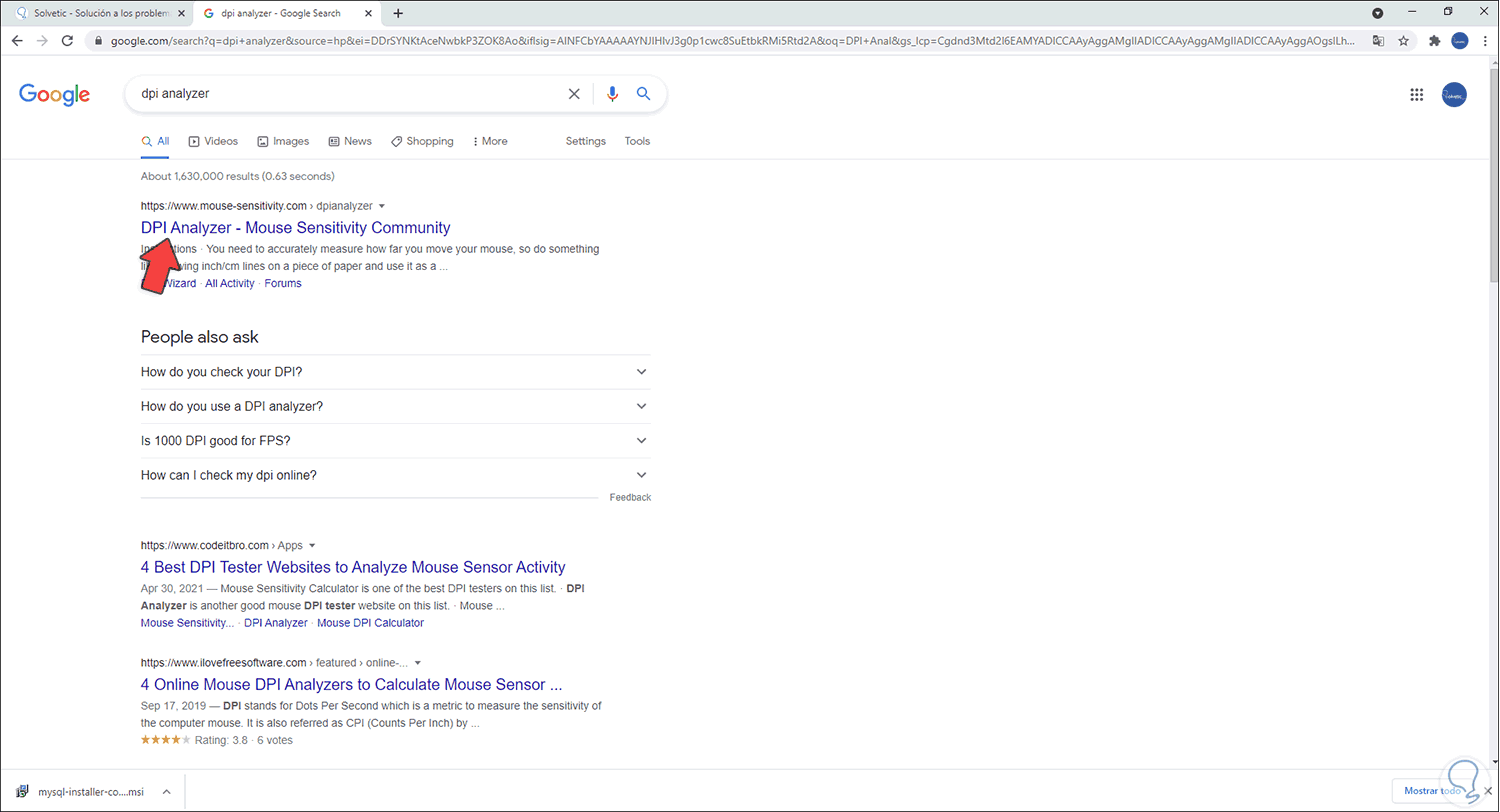Image resolution: width=1500 pixels, height=812 pixels.
Task: Bookmark this page with the star
Action: 1403,41
